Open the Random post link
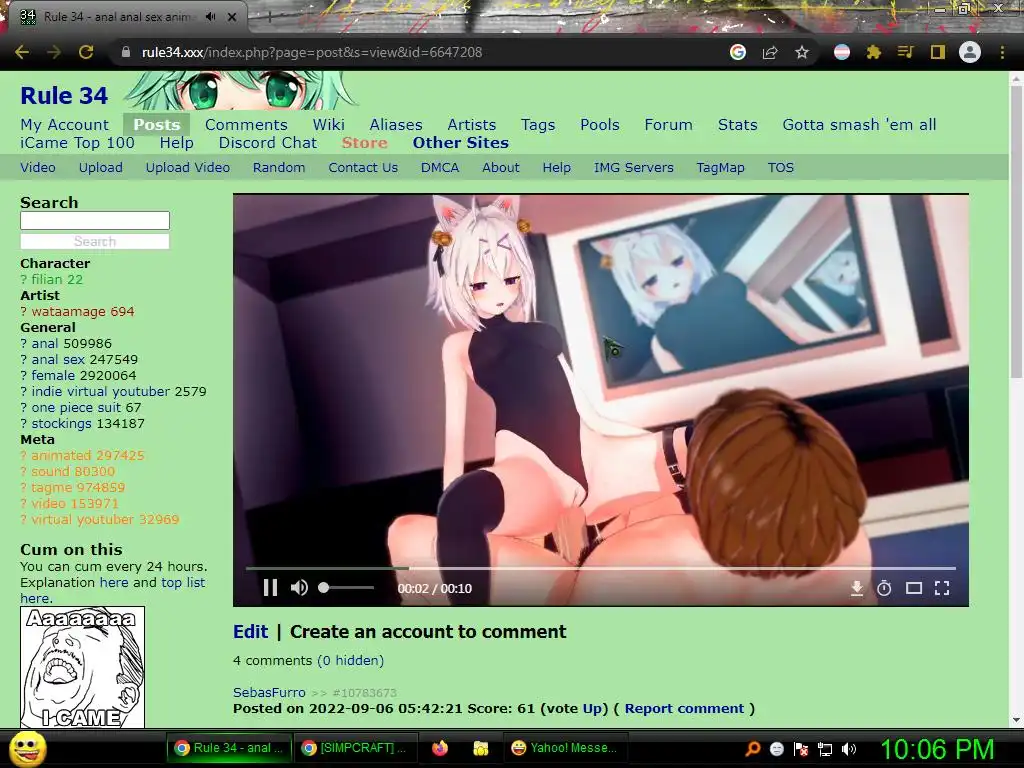 pyautogui.click(x=279, y=168)
